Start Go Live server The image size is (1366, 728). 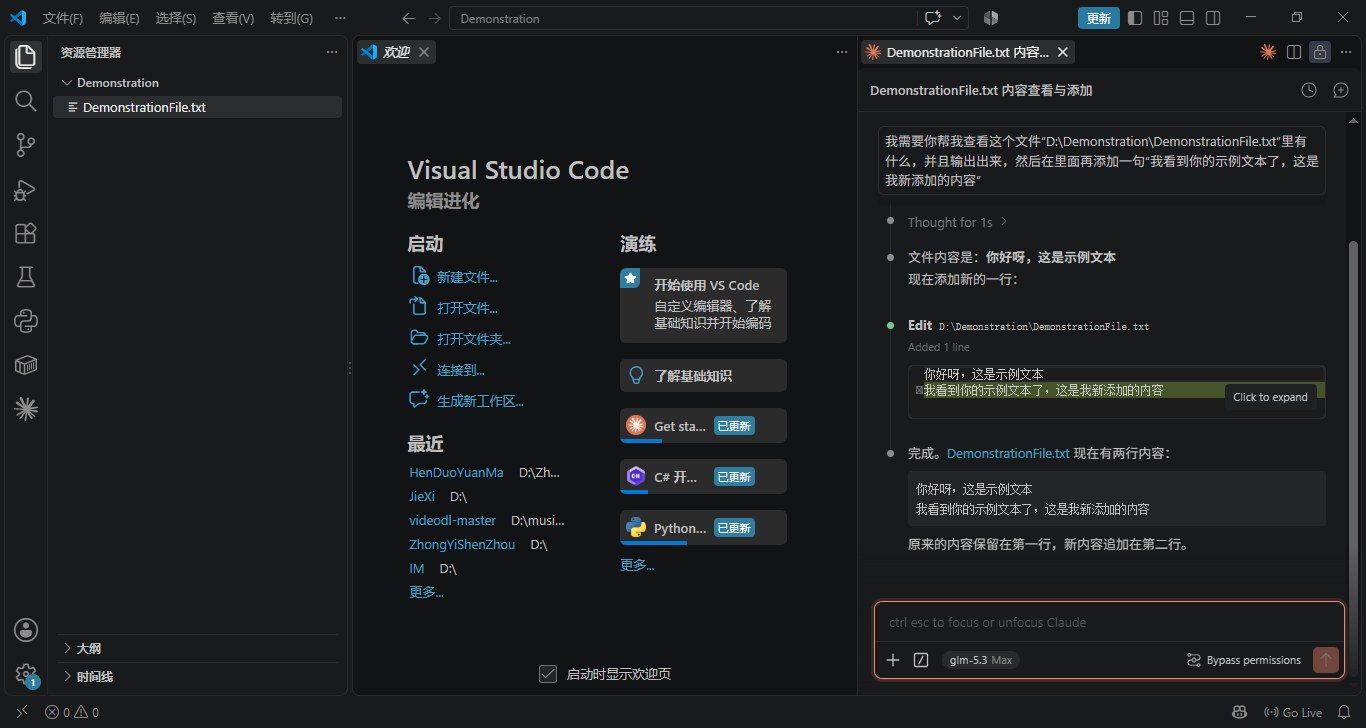click(x=1292, y=713)
